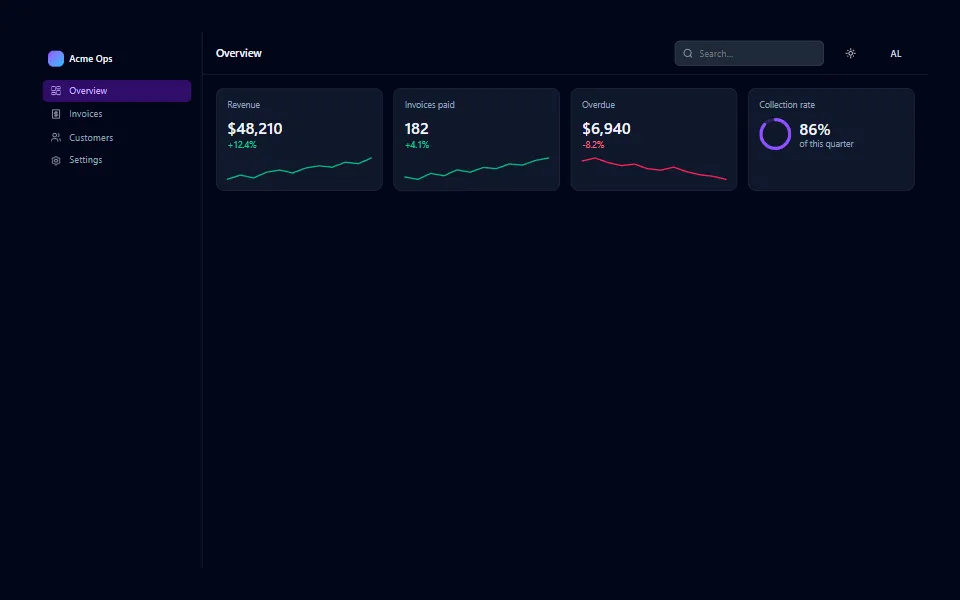Toggle light theme with sun icon
This screenshot has width=960, height=600.
click(x=850, y=53)
